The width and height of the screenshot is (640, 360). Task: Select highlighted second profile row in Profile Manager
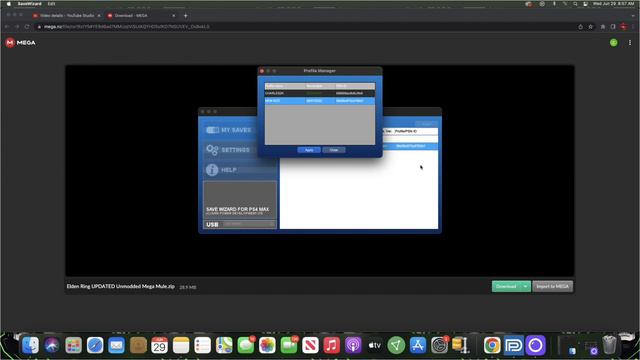[x=320, y=101]
